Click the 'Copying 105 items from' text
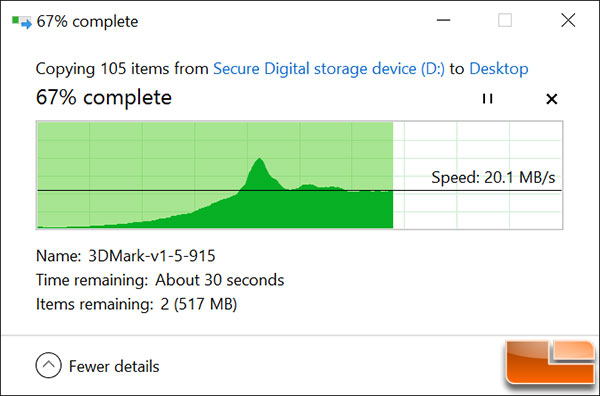The width and height of the screenshot is (600, 396). tap(122, 69)
